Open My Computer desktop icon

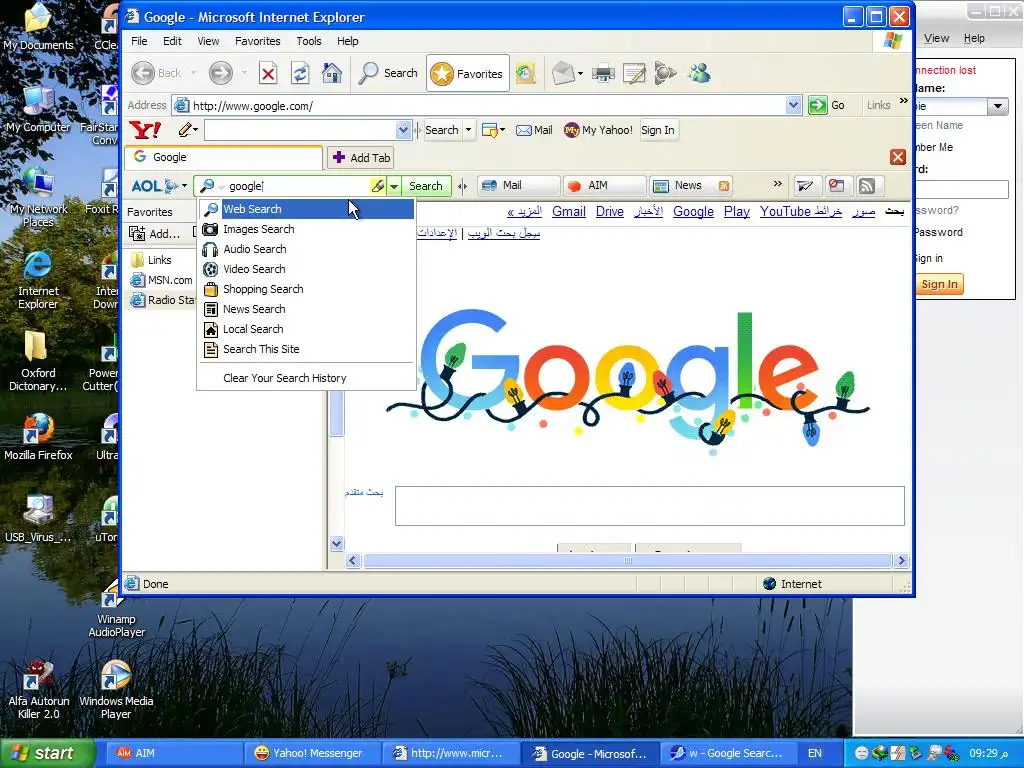tap(38, 109)
